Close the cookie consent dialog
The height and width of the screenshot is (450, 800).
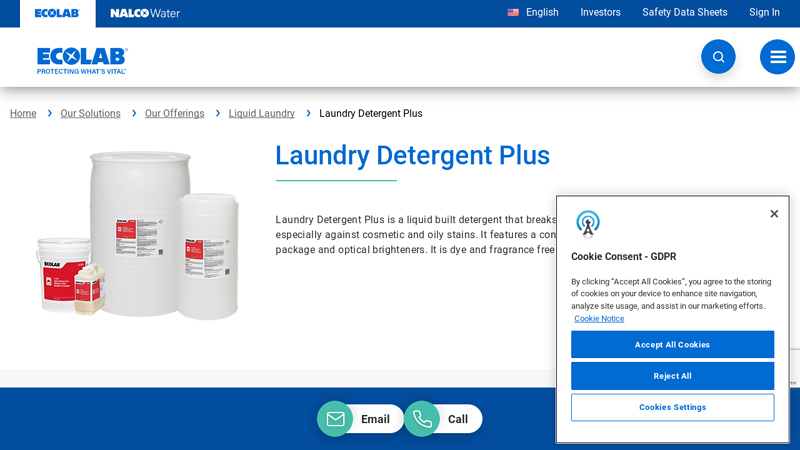[x=774, y=214]
